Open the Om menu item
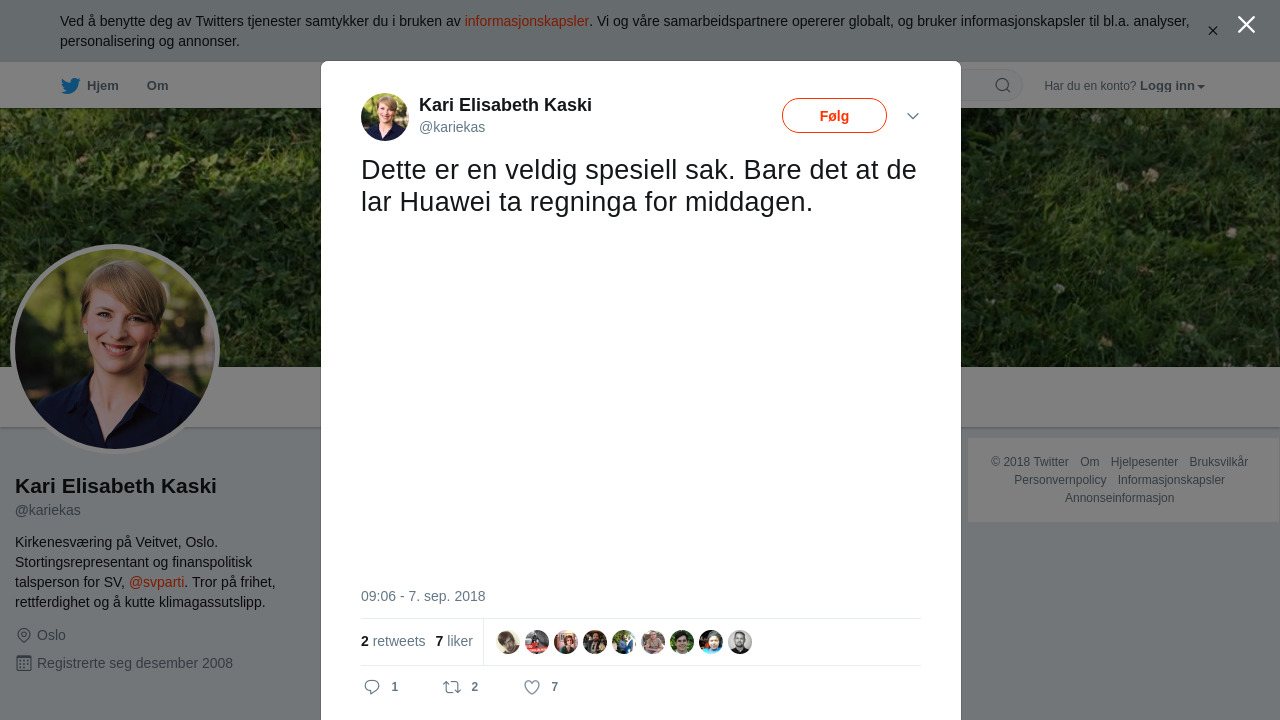 click(x=157, y=86)
